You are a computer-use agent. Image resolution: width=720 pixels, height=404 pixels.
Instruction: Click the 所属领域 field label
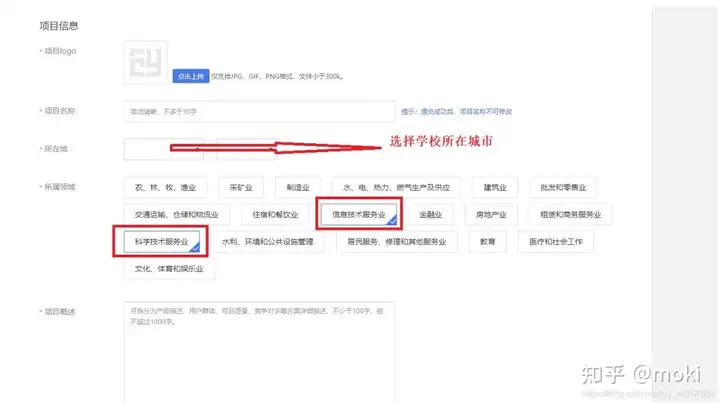(60, 187)
